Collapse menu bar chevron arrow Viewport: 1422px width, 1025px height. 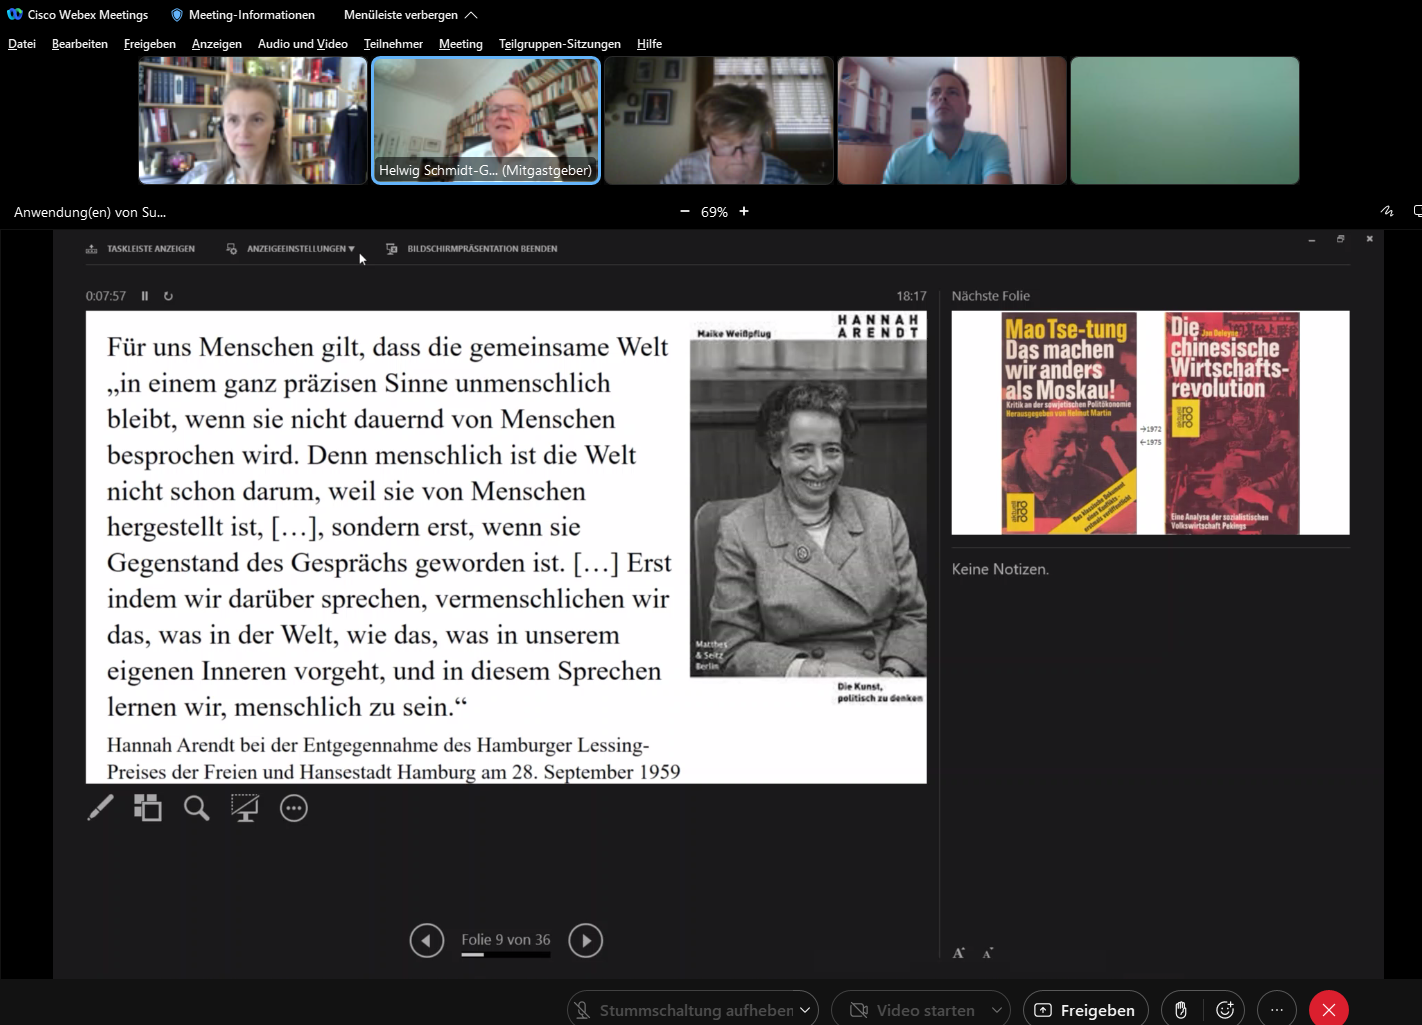[x=472, y=15]
